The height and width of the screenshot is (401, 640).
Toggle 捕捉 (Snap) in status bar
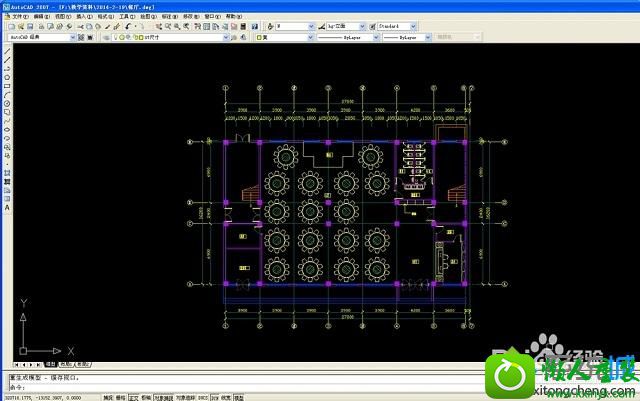[x=107, y=397]
